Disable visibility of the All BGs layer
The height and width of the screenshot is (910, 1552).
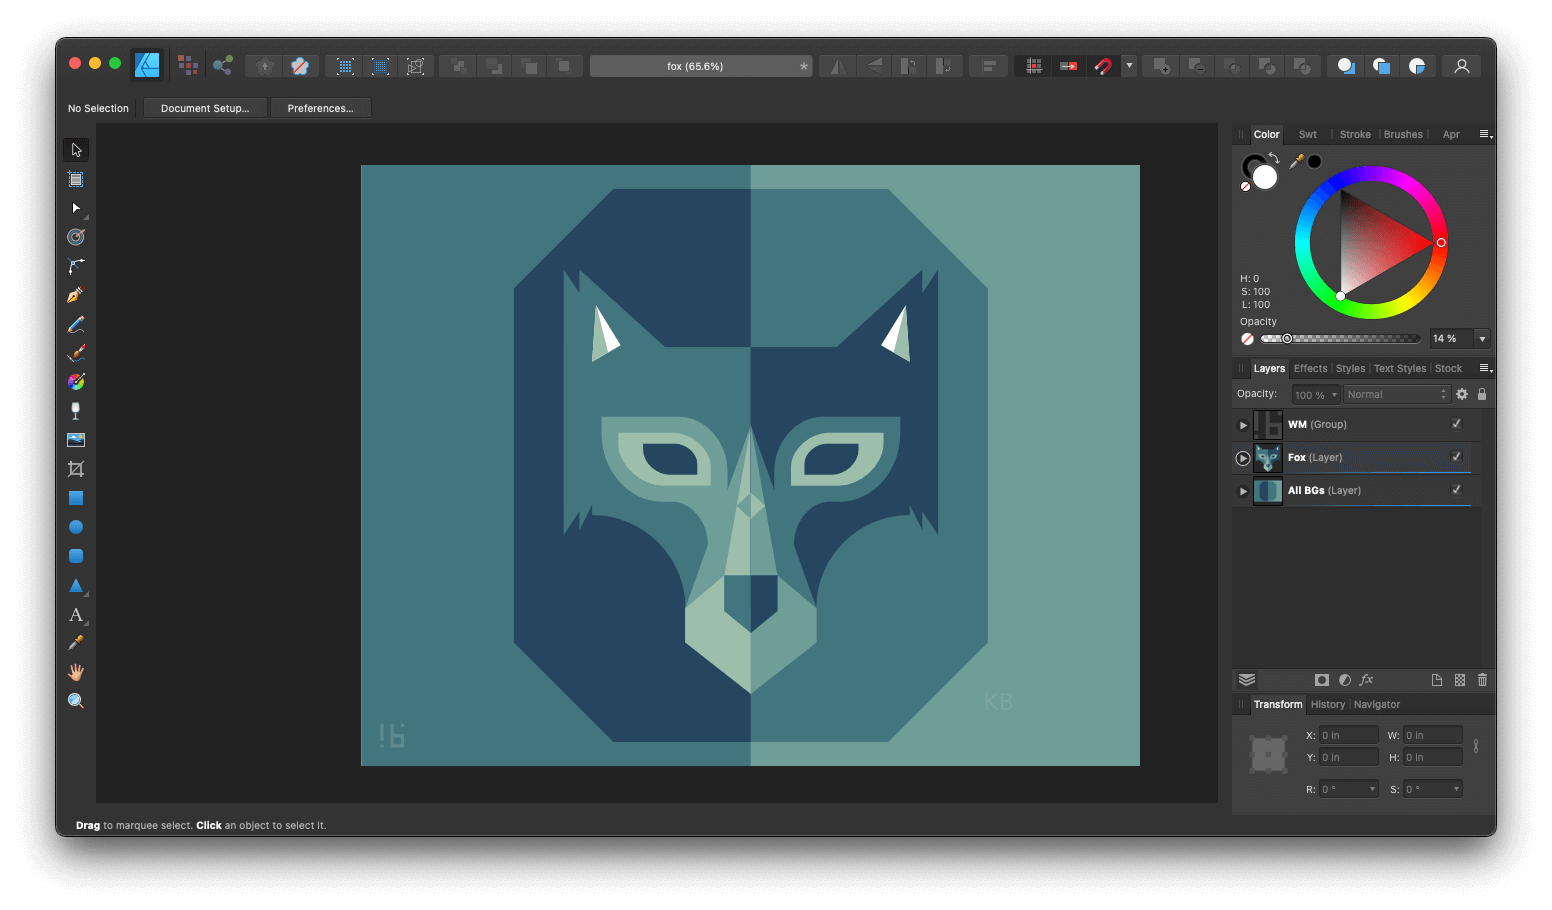[x=1457, y=490]
